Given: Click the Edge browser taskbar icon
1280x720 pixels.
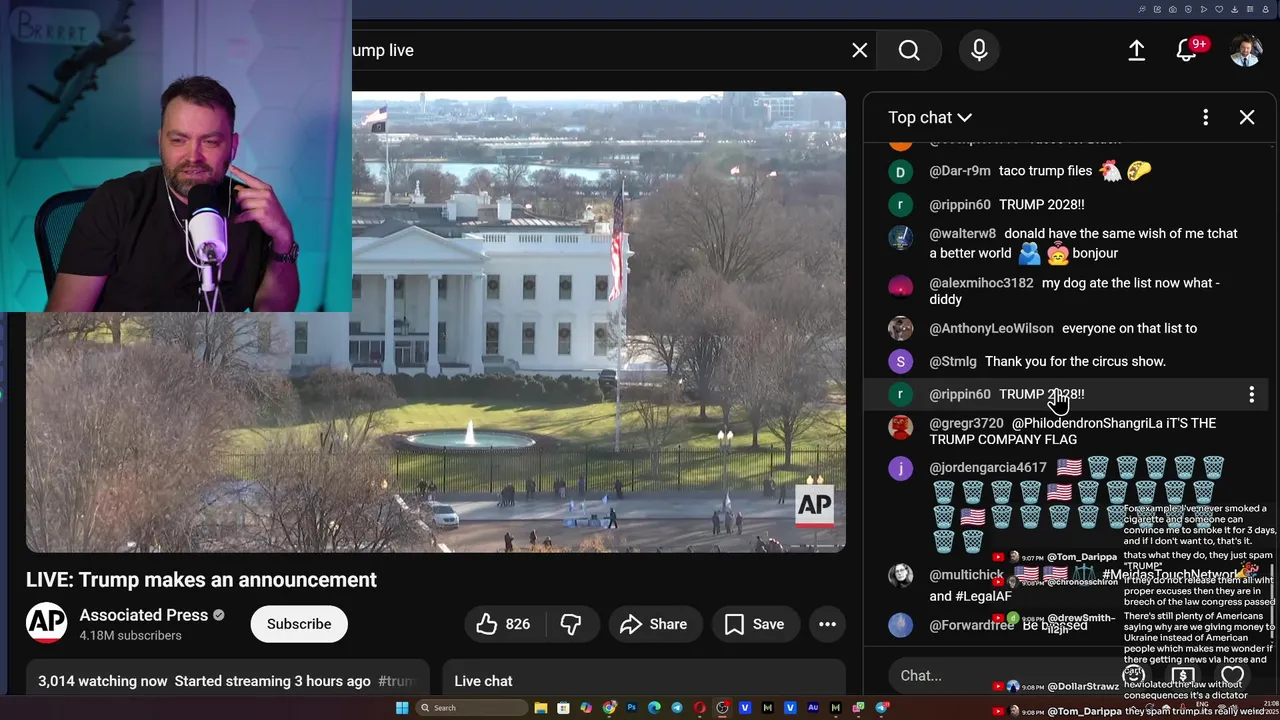Looking at the screenshot, I should point(654,708).
